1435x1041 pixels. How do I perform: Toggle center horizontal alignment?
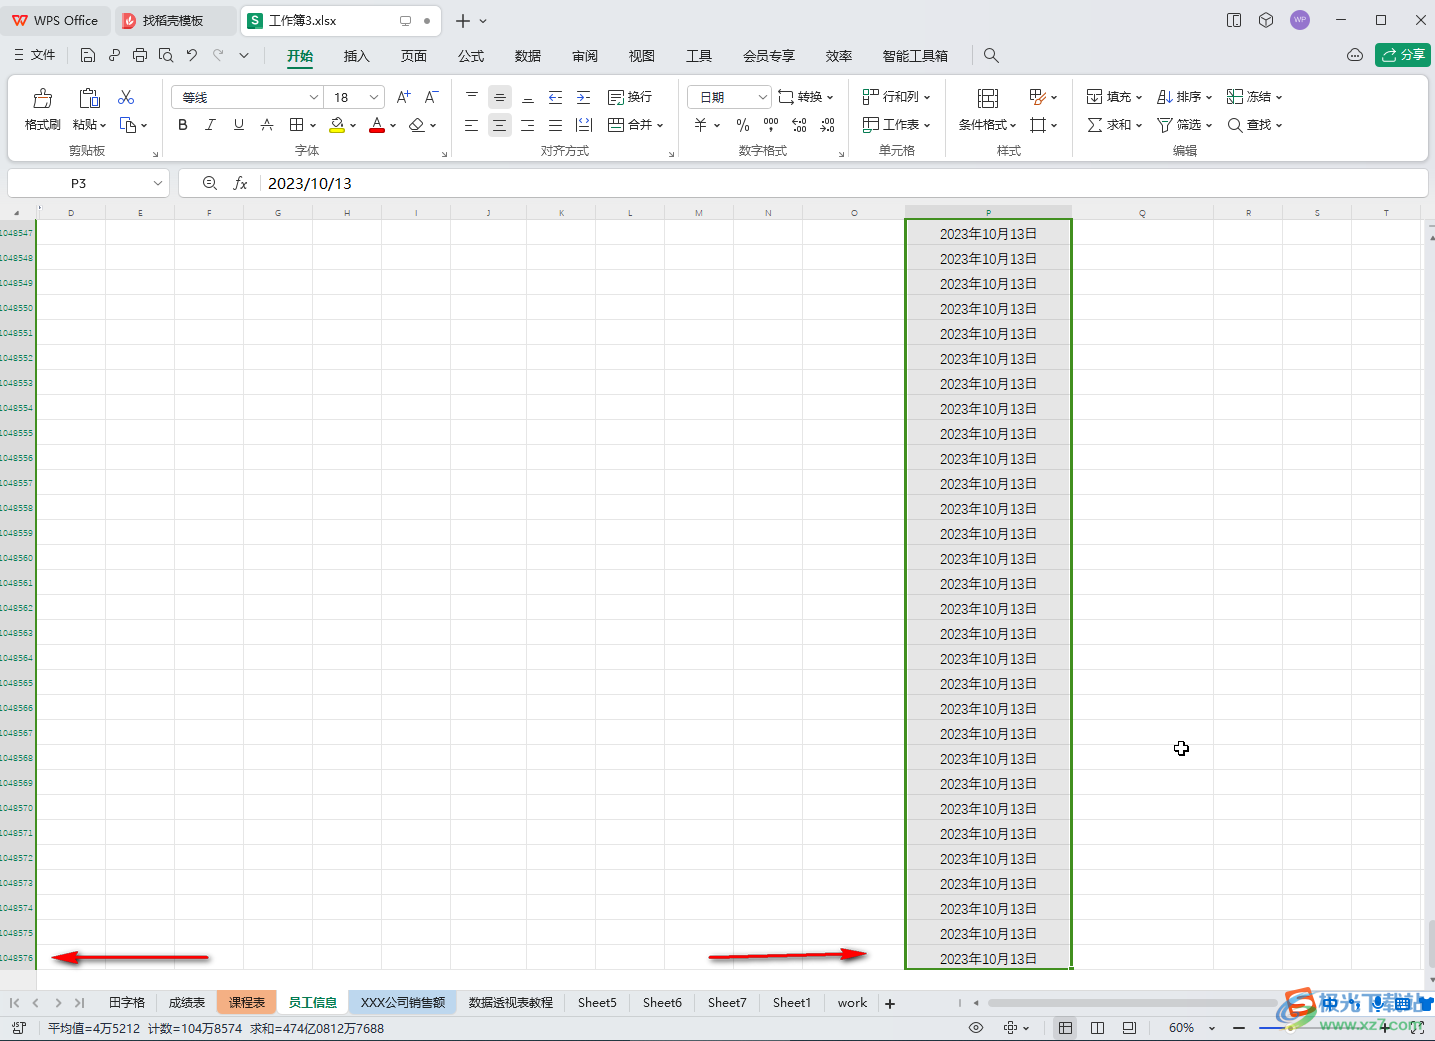click(x=500, y=125)
